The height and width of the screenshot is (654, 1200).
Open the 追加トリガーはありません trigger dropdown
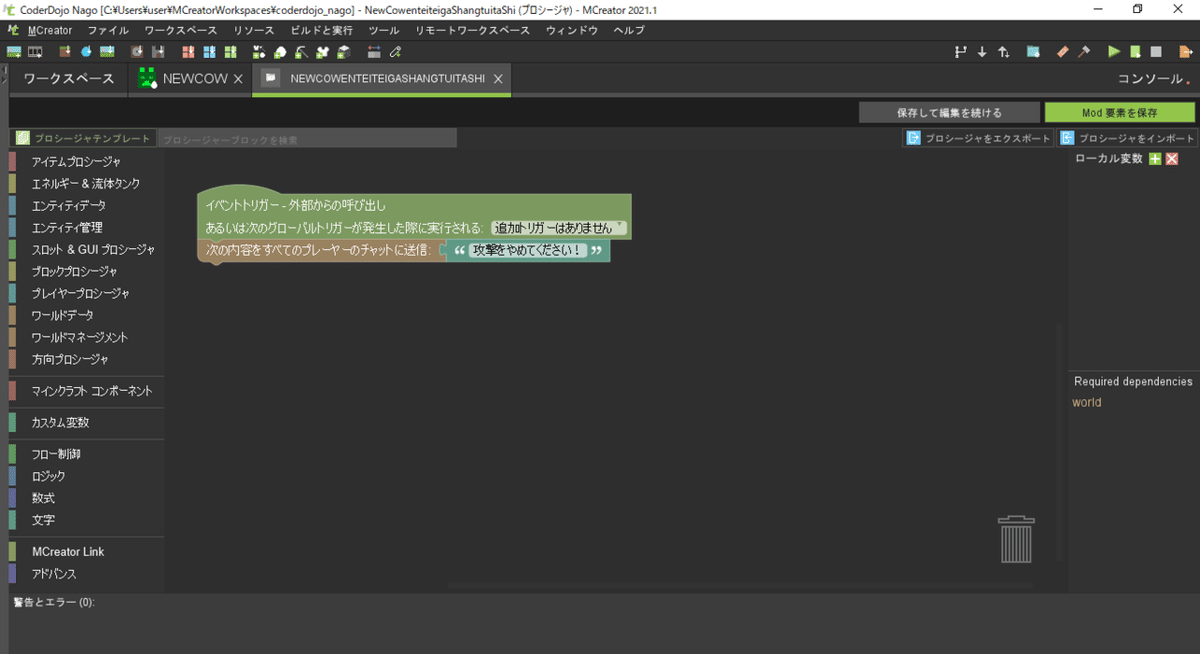(558, 226)
